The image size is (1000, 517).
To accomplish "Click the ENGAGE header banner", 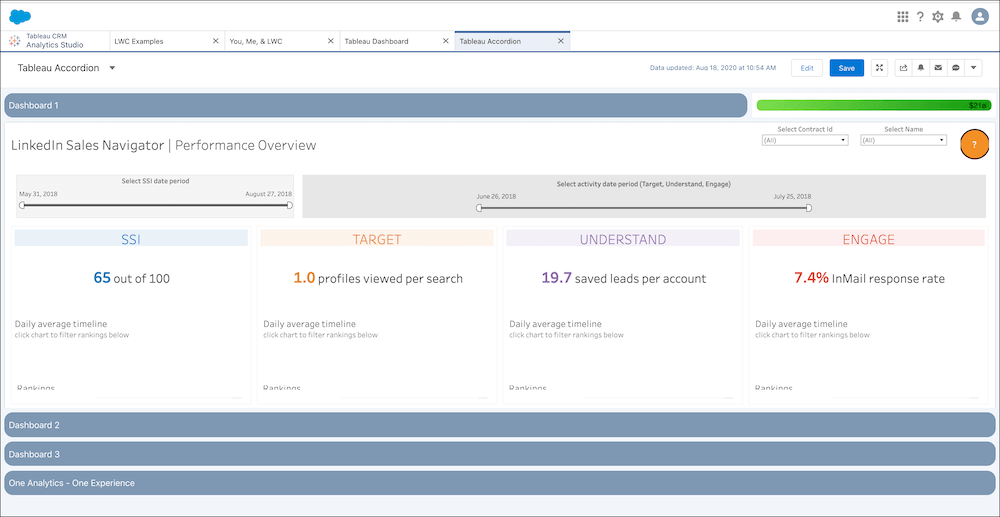I will [x=869, y=239].
